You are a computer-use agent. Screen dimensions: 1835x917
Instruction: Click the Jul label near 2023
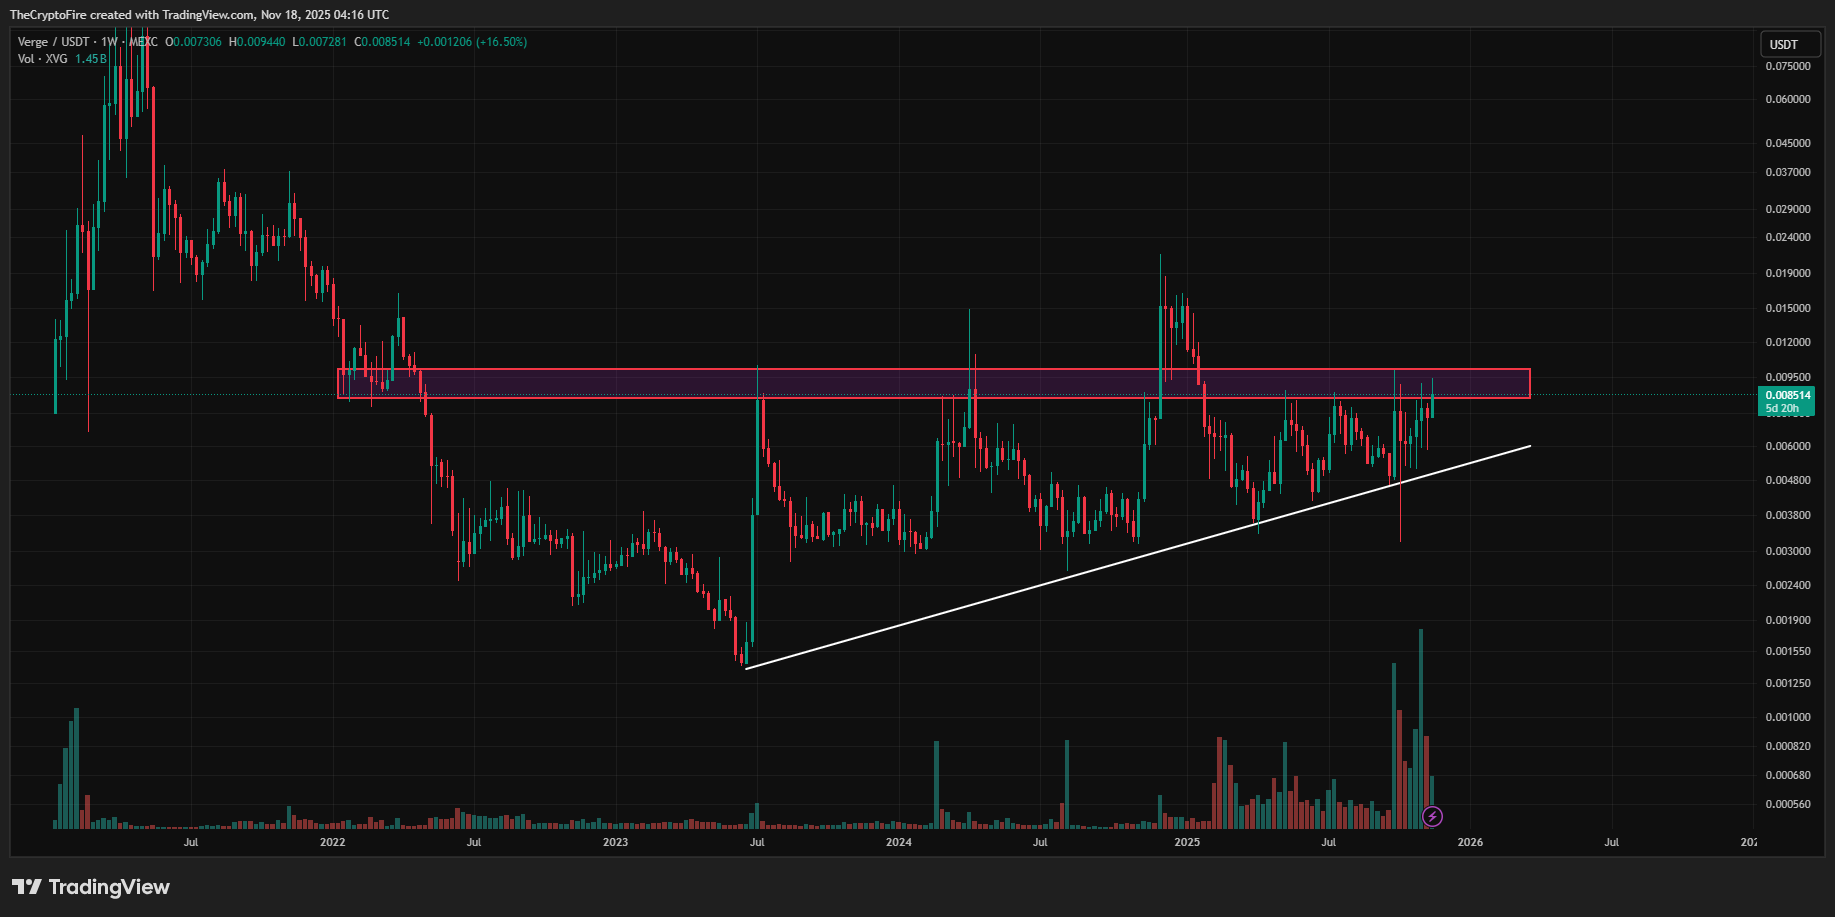click(x=757, y=843)
